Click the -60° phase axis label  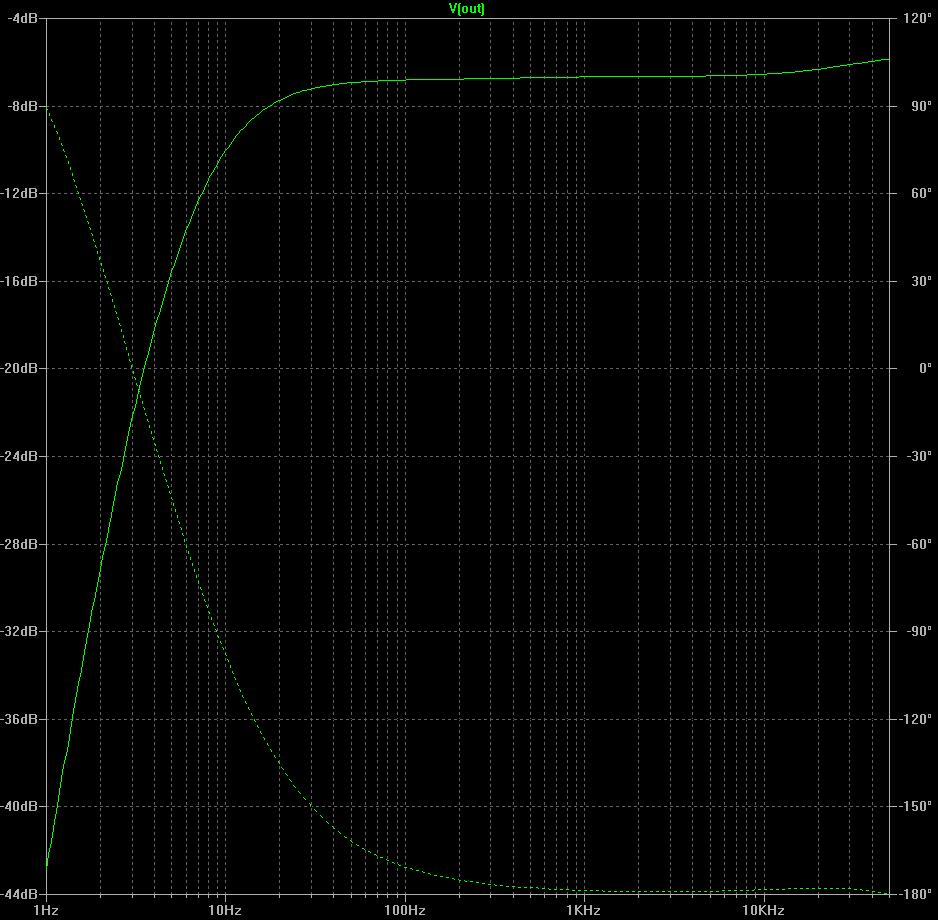(919, 544)
